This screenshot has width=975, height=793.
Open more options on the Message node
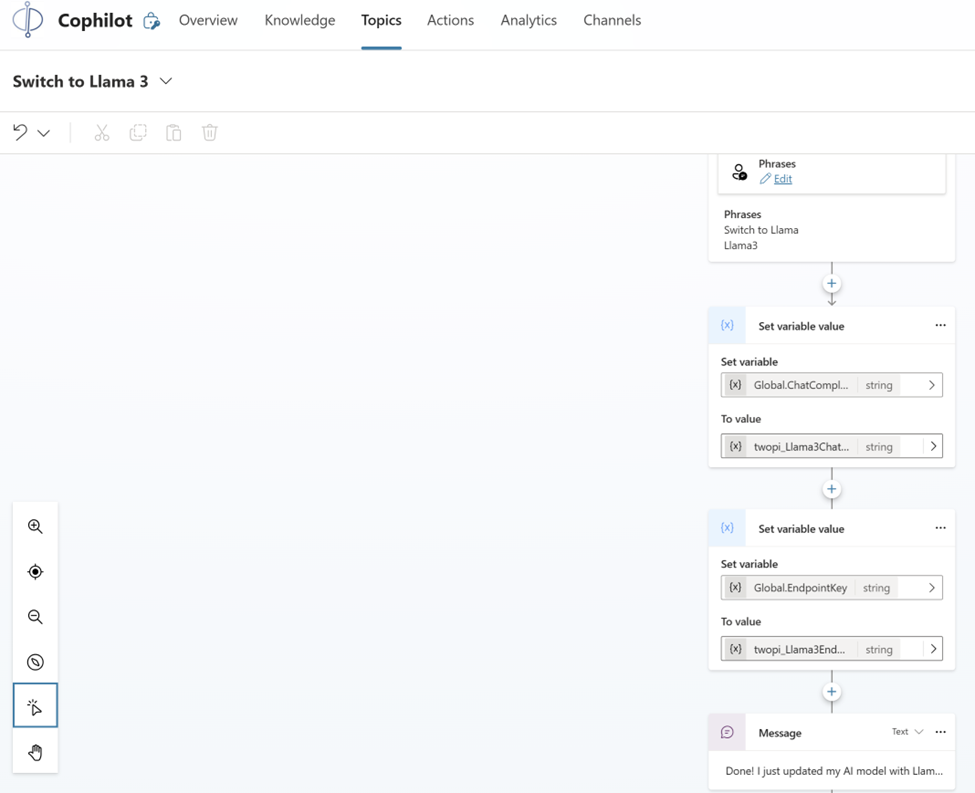[x=940, y=732]
